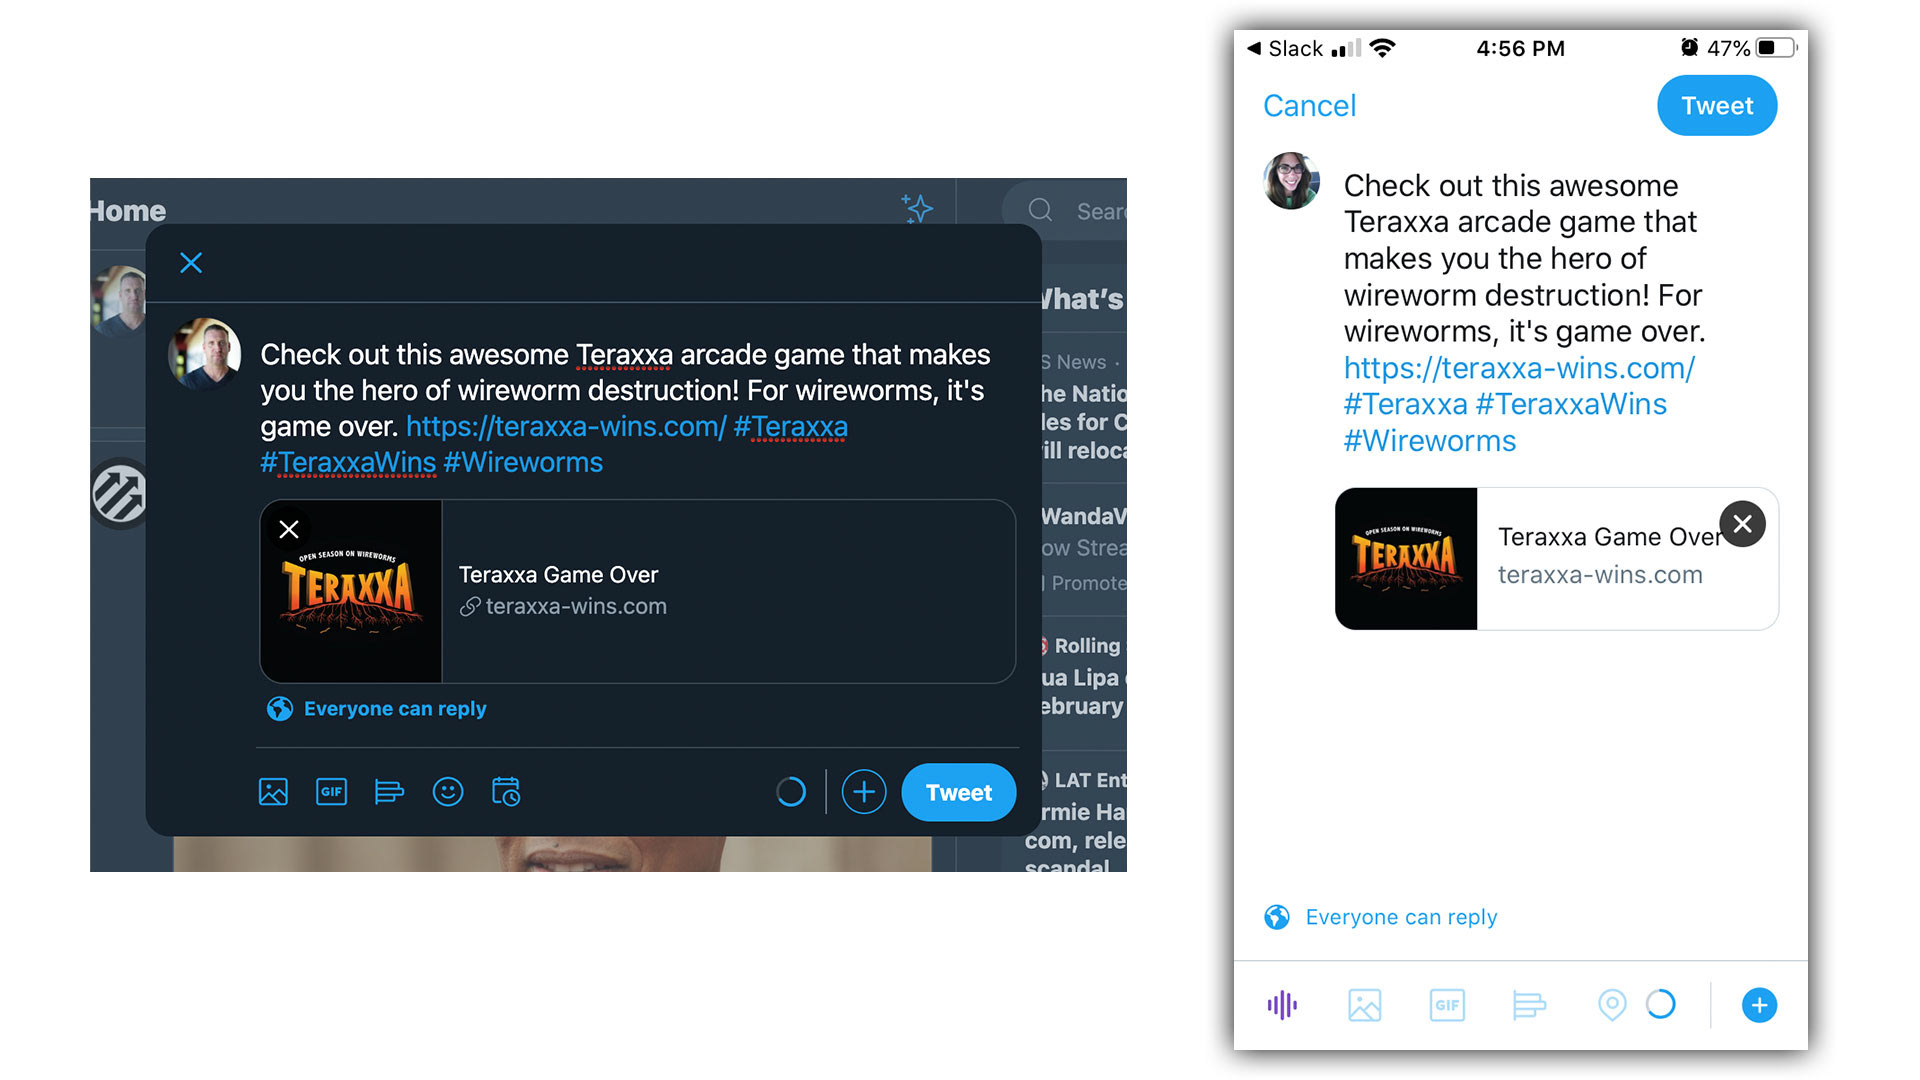This screenshot has width=1920, height=1080.
Task: Open the desktop Teraxxa card thumbnail
Action: click(x=351, y=591)
